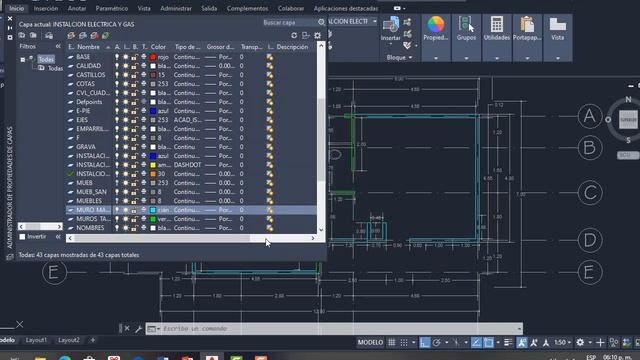This screenshot has width=640, height=360.
Task: Open the current layer combo box dropdown
Action: coord(375,21)
